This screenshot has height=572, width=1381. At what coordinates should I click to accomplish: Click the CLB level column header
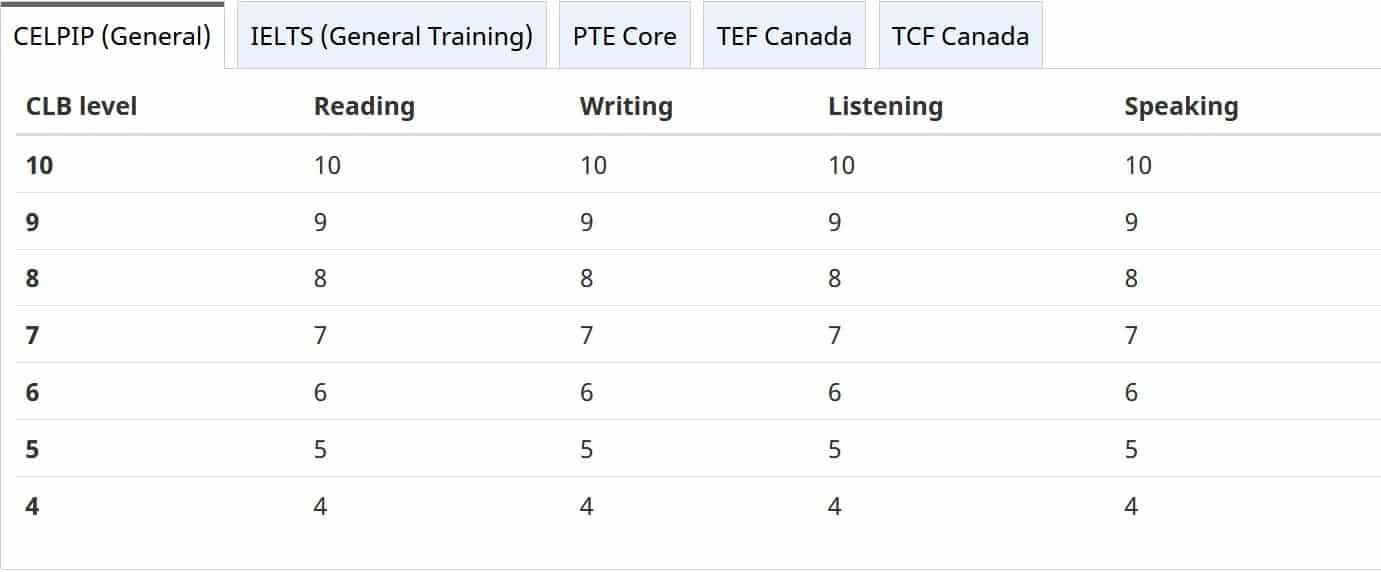click(x=82, y=106)
